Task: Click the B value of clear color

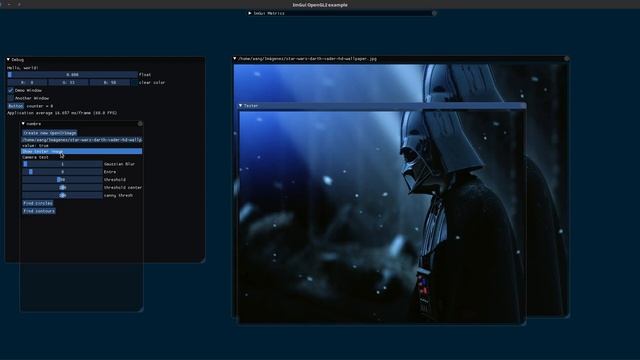Action: coord(110,82)
